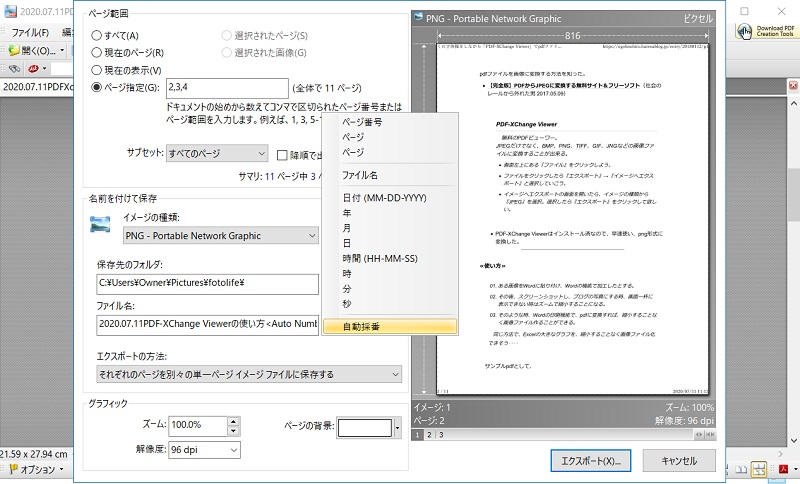Viewport: 800px width, 484px height.
Task: Click the preview jump-to-first-page icon
Action: [710, 435]
